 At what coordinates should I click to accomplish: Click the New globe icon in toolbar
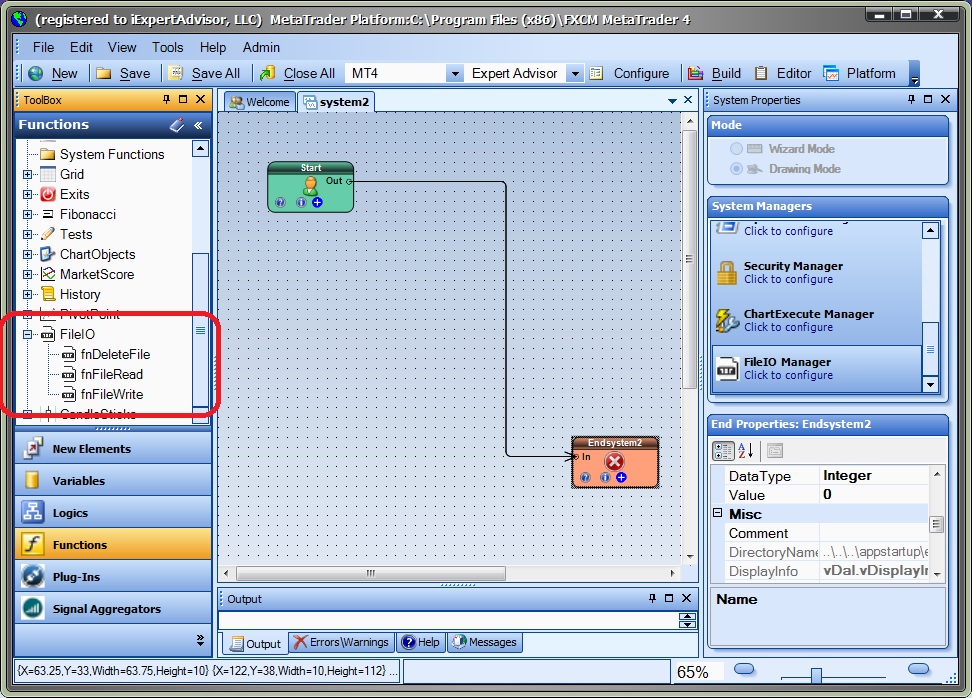pos(36,73)
